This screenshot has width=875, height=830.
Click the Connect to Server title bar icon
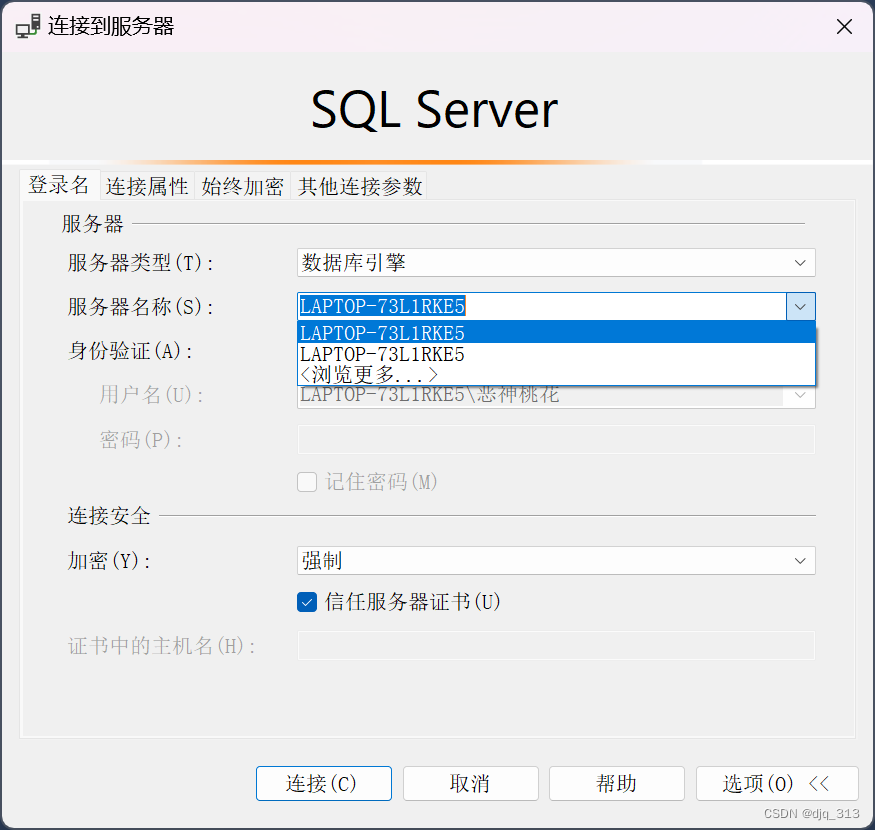coord(28,26)
